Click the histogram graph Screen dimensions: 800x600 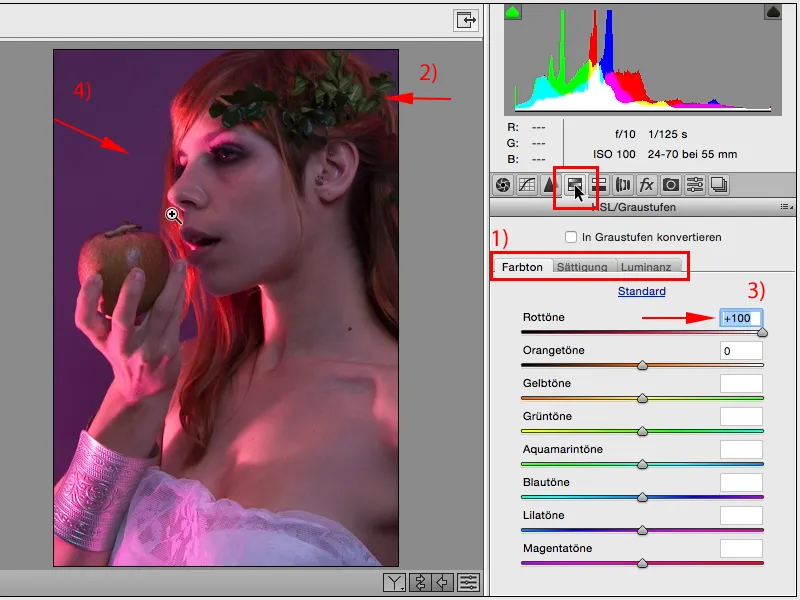tap(643, 60)
